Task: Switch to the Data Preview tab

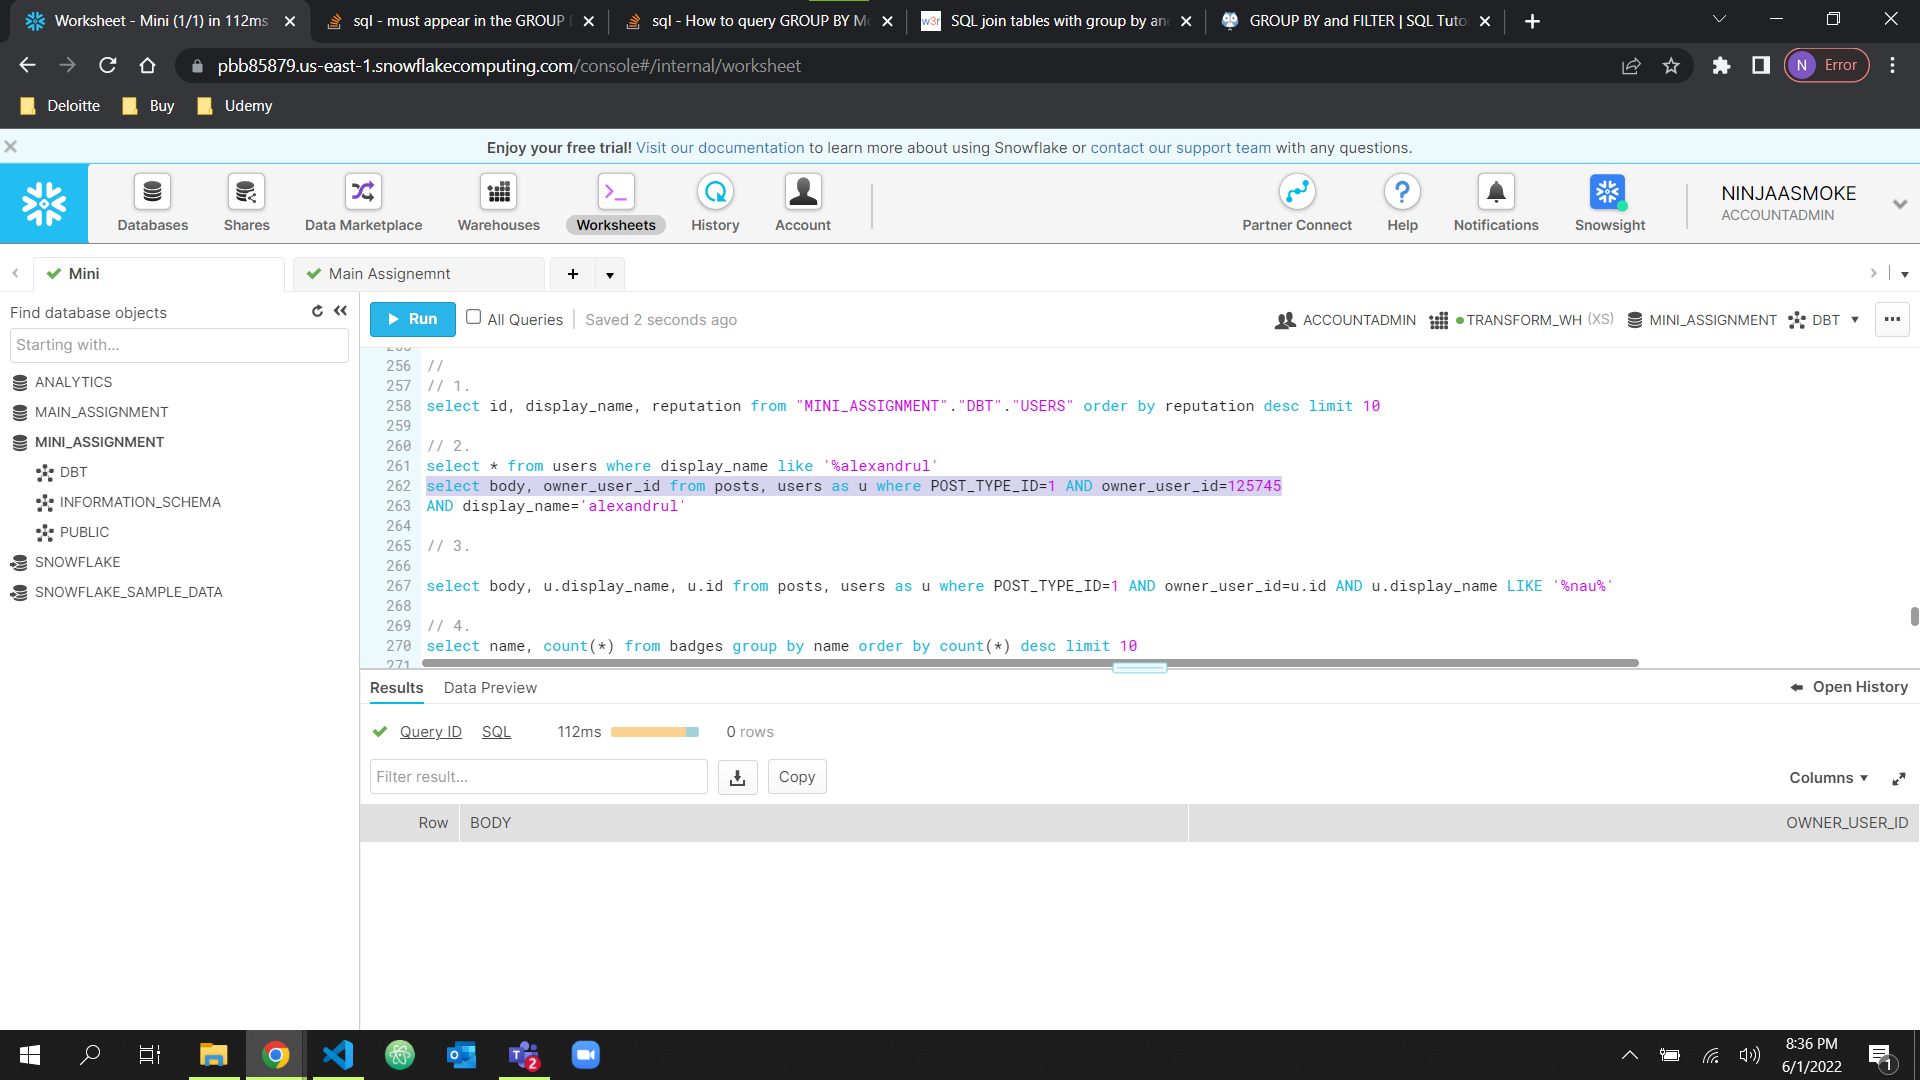Action: [x=490, y=688]
